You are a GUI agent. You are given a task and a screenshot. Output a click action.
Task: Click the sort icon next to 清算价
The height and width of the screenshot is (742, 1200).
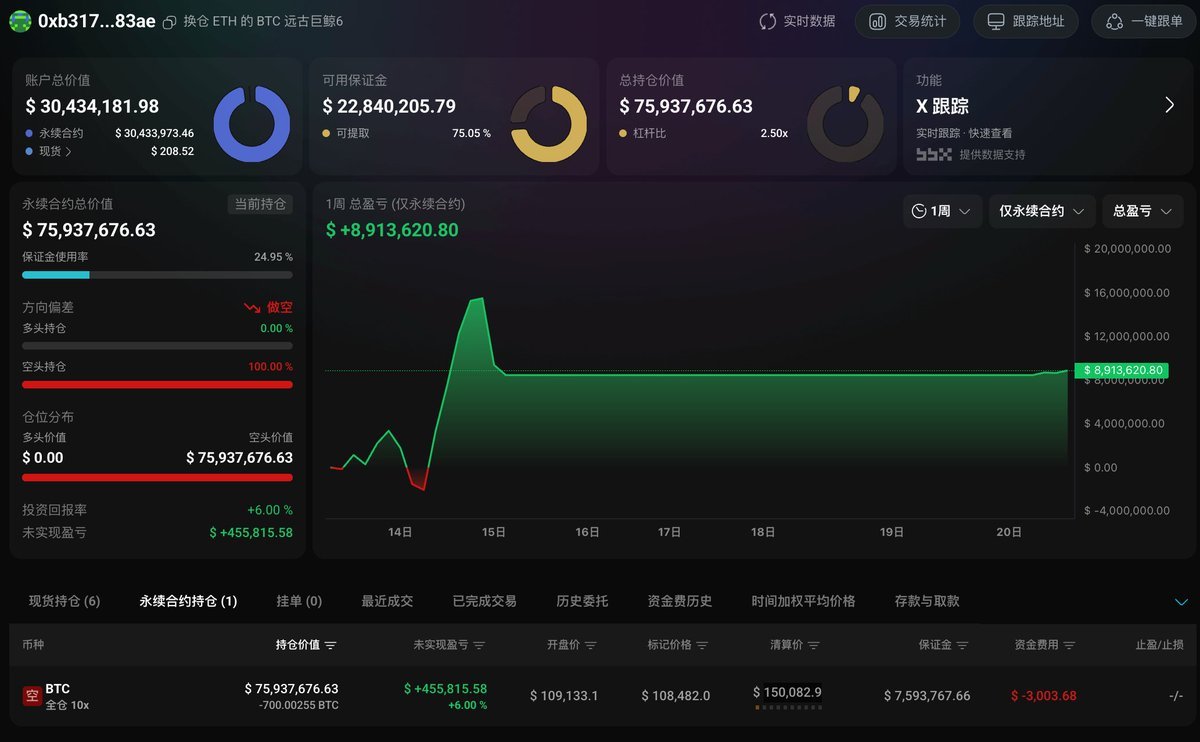tap(814, 646)
